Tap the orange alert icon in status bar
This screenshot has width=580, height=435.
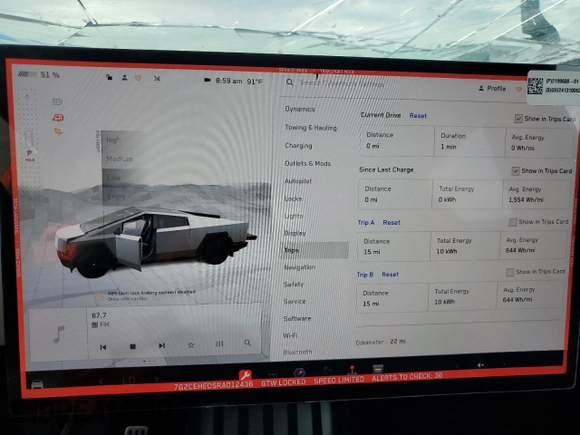[x=138, y=78]
